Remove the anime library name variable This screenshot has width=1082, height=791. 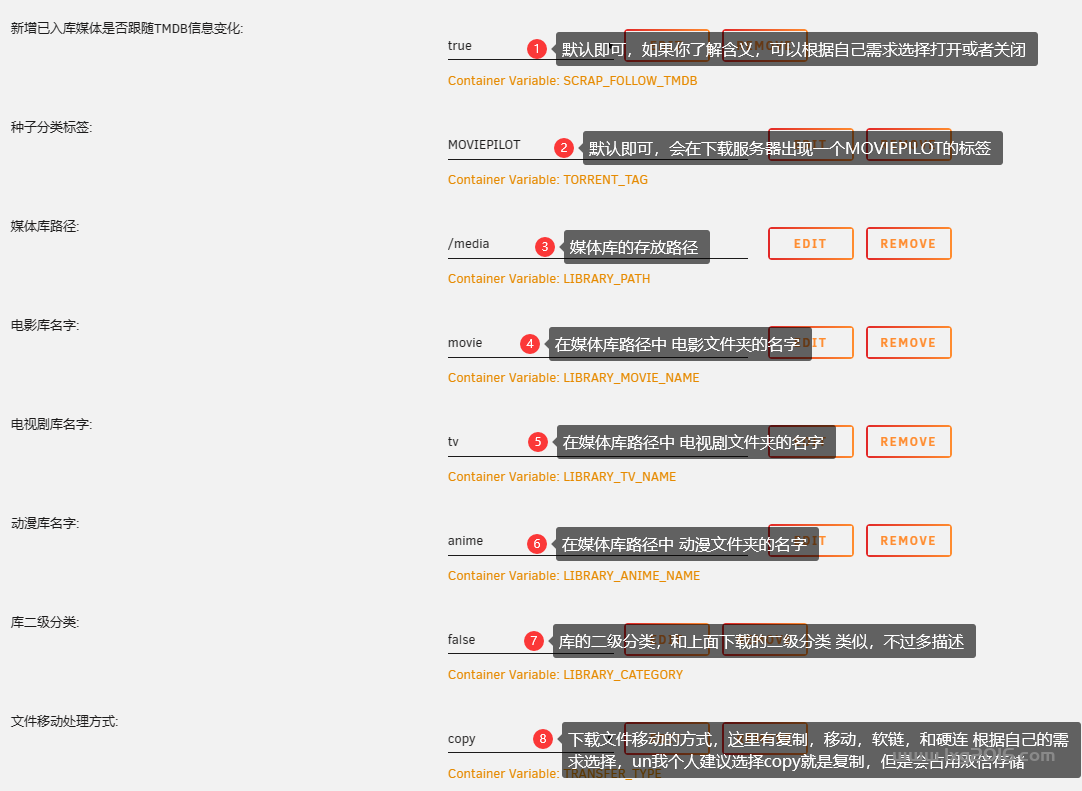click(x=909, y=540)
